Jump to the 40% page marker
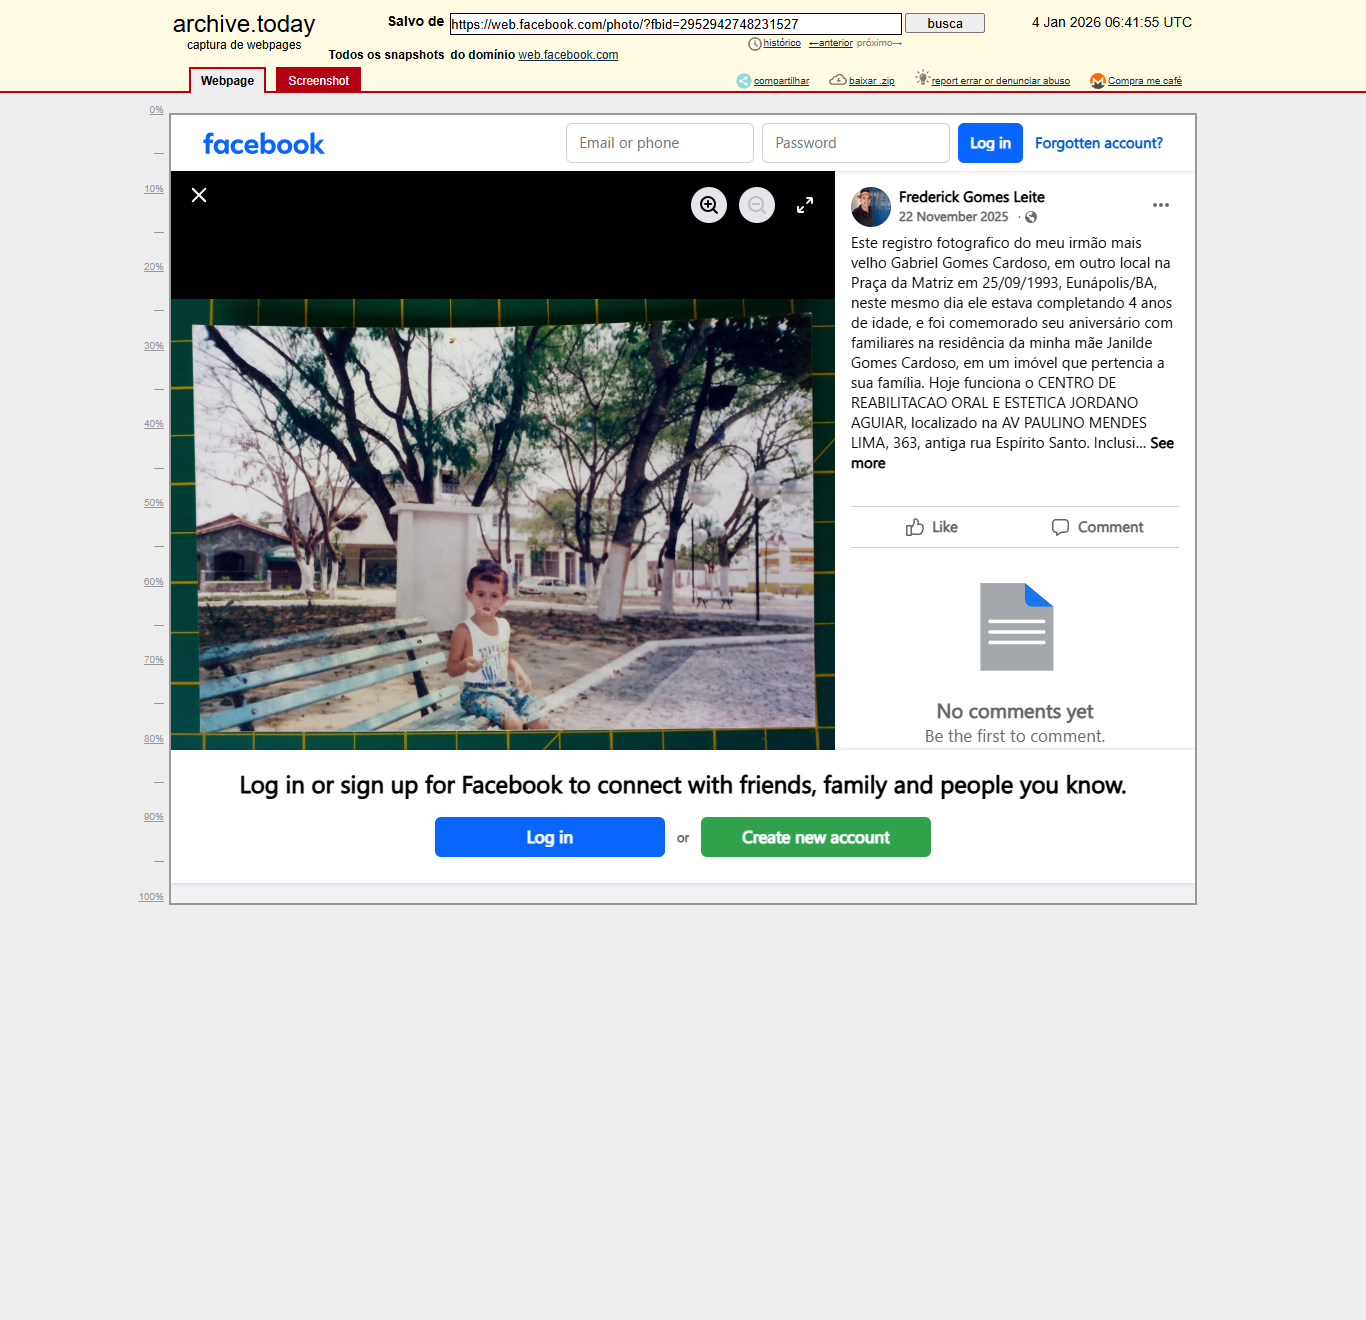The height and width of the screenshot is (1320, 1366). 154,424
